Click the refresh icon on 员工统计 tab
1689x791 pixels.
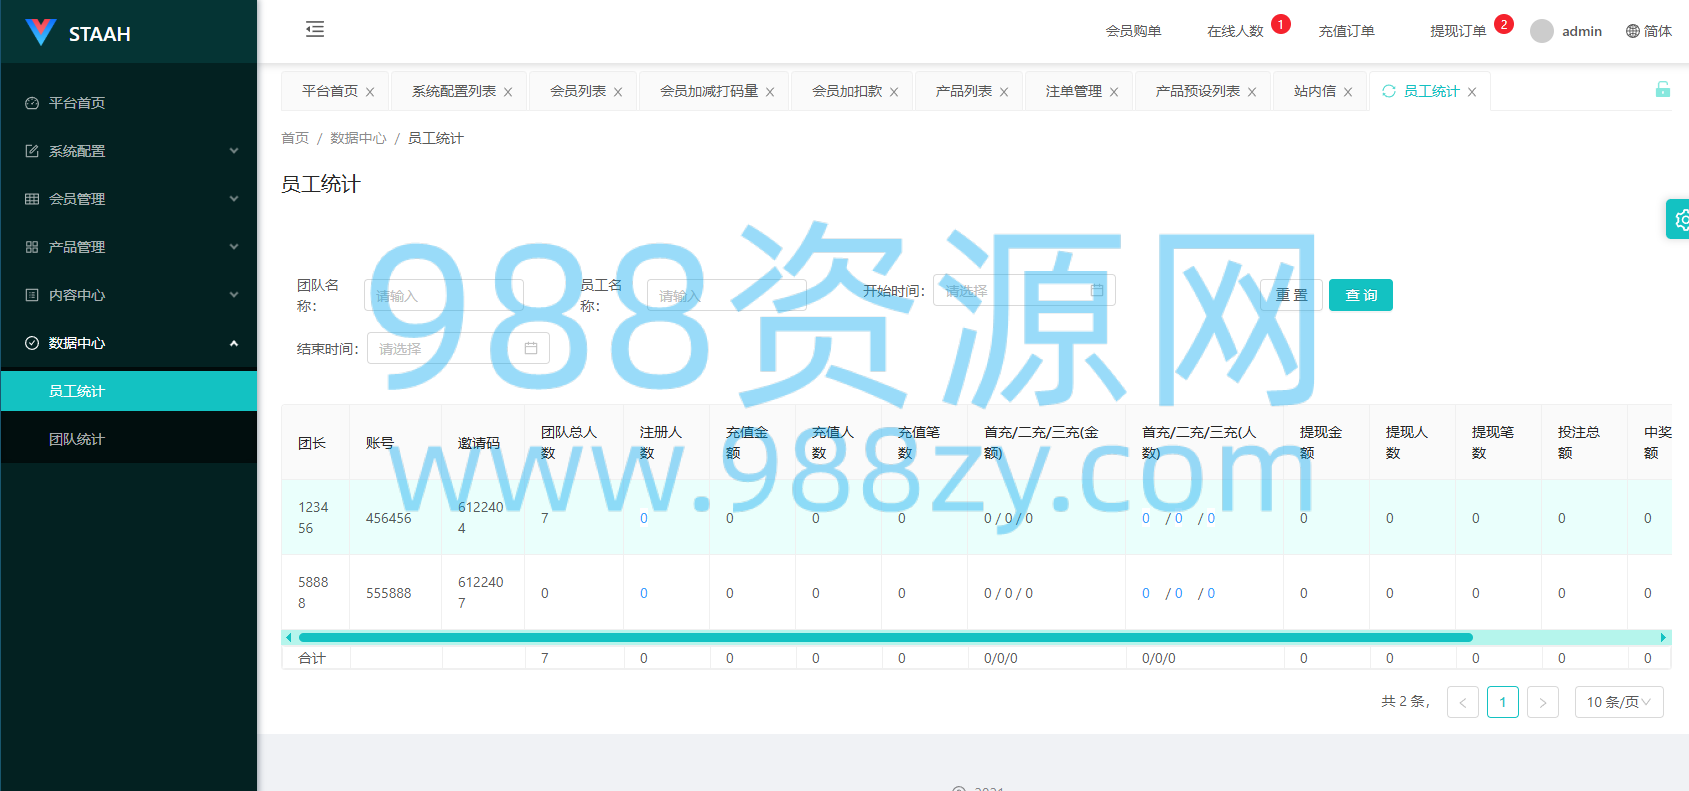click(1389, 91)
